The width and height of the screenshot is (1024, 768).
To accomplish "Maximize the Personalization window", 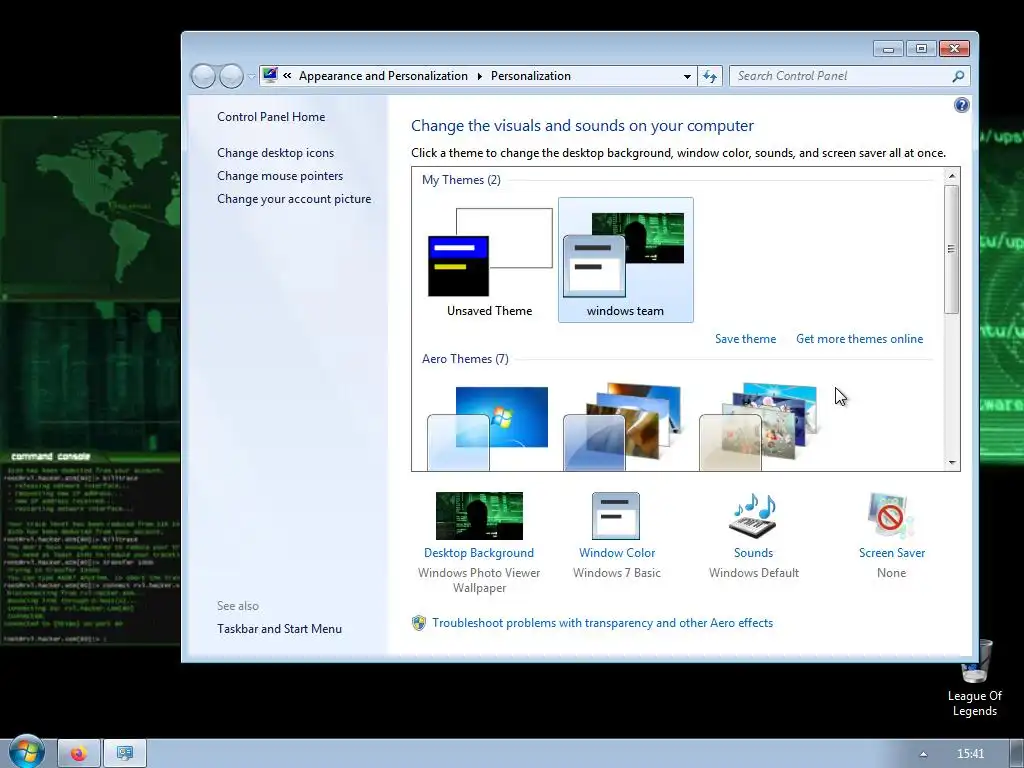I will pyautogui.click(x=921, y=49).
